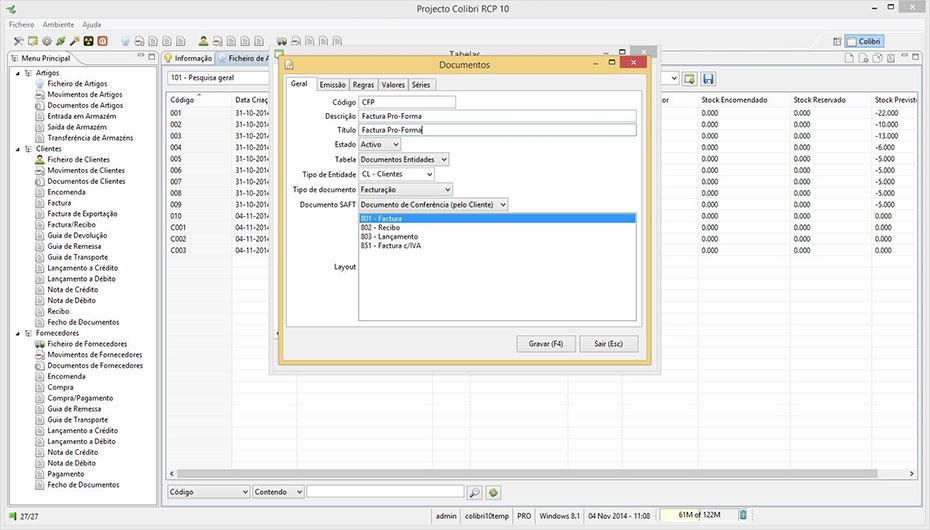Collapse the Clientes tree node
The image size is (930, 530).
point(17,149)
